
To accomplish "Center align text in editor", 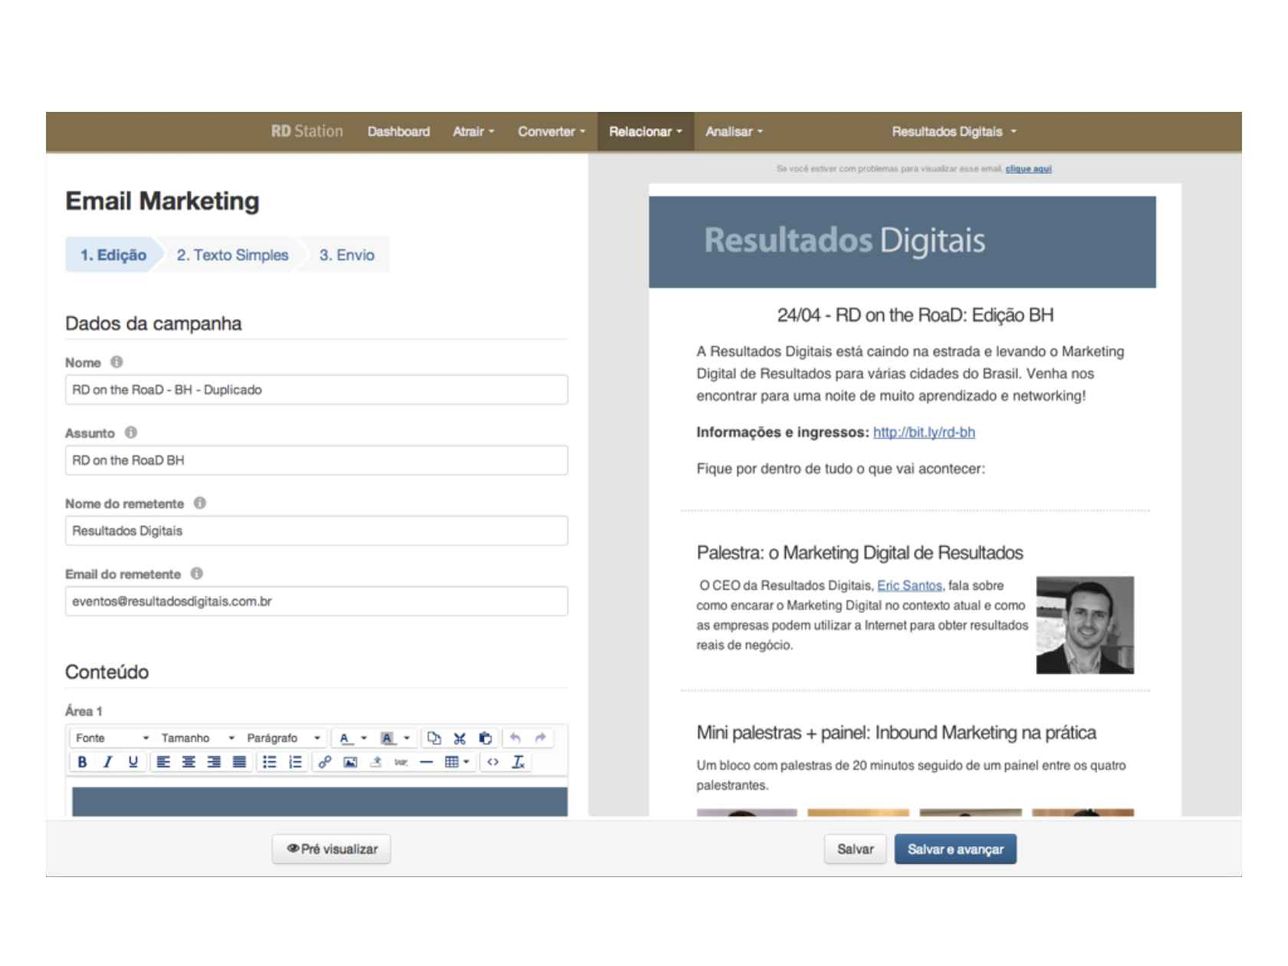I will click(x=188, y=762).
